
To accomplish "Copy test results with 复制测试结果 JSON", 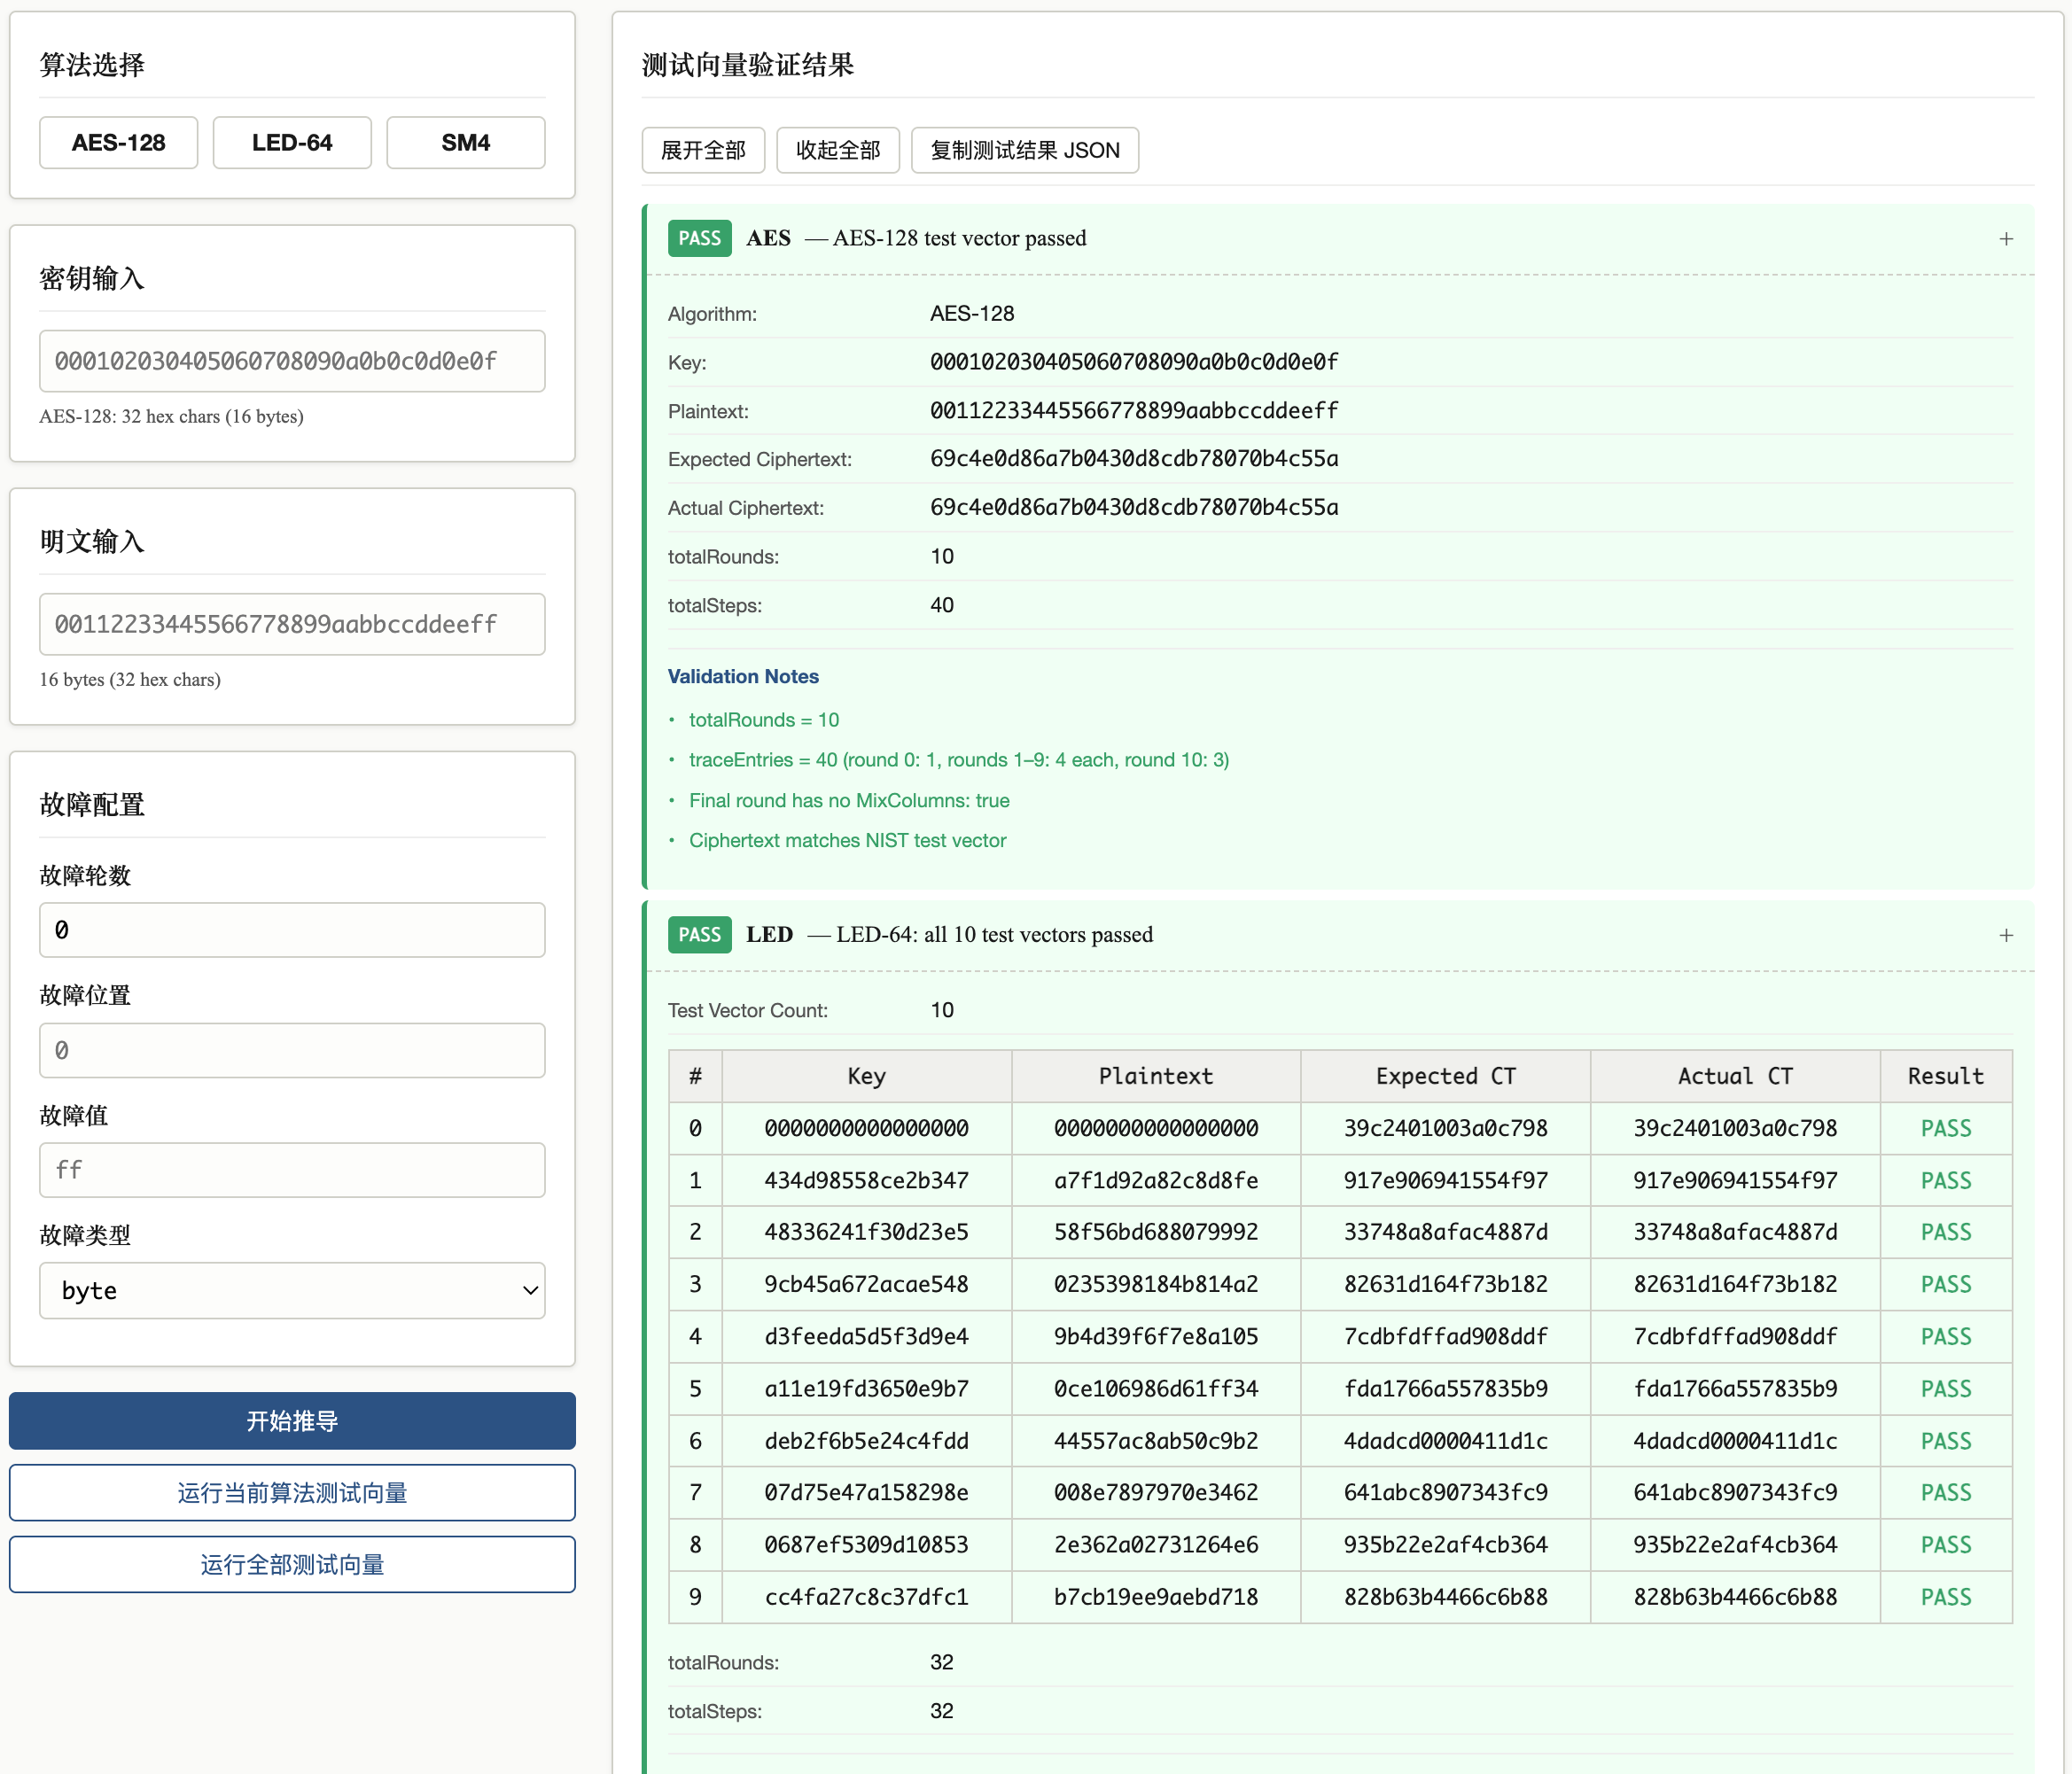I will pos(1024,150).
